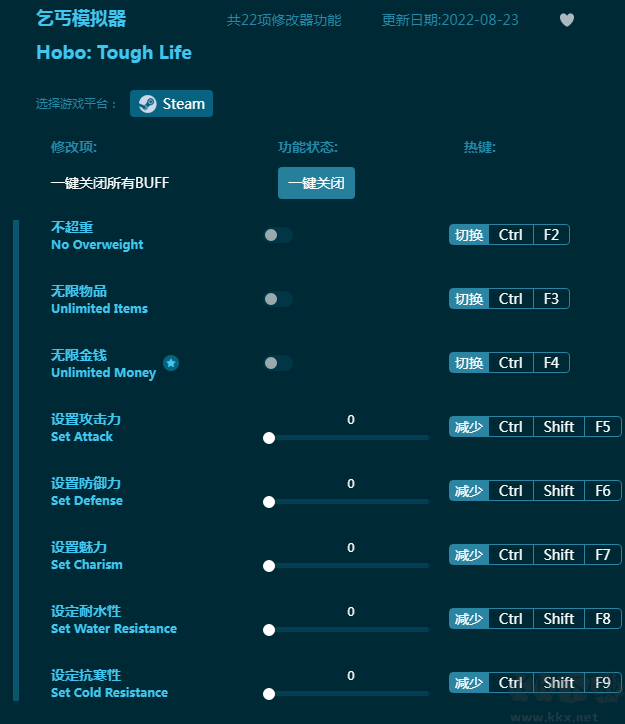Image resolution: width=625 pixels, height=724 pixels.
Task: Click the 一键关闭所有BUFF label
Action: [x=110, y=183]
